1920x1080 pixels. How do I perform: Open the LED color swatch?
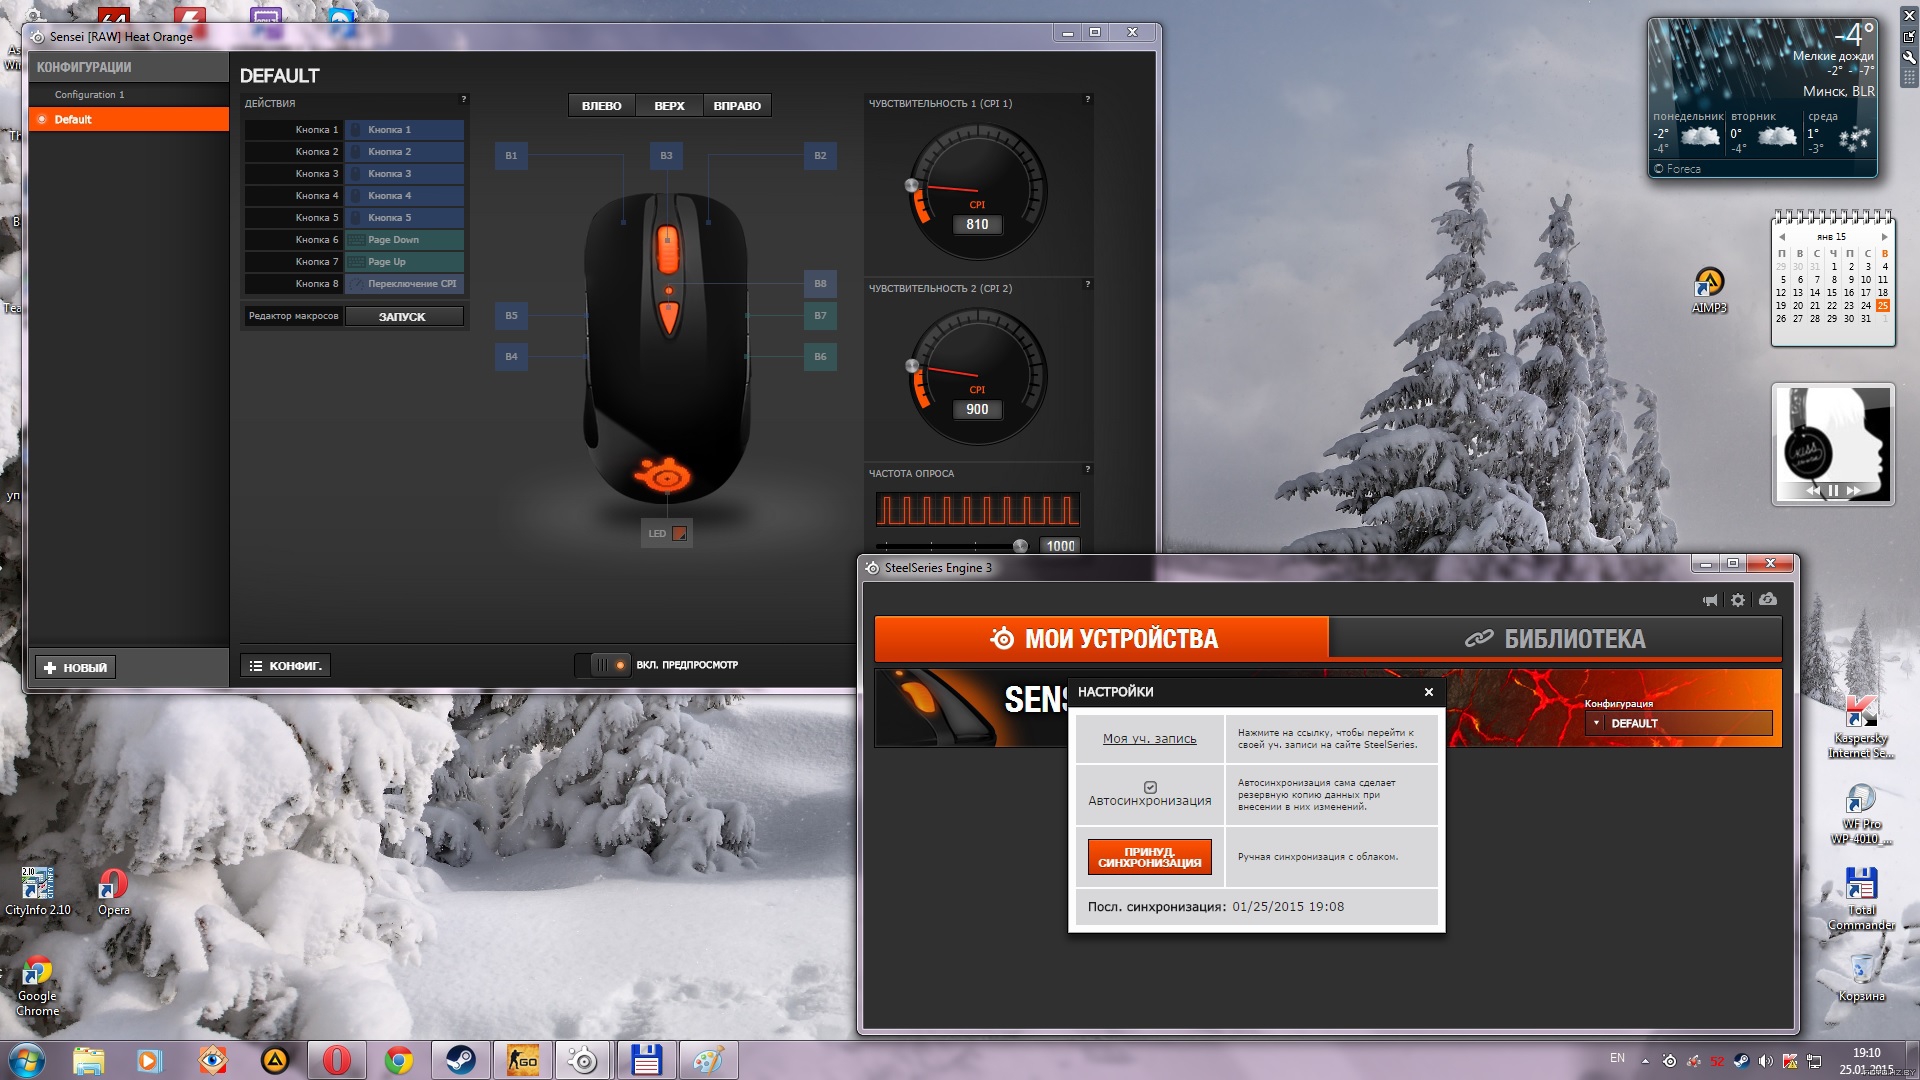680,534
